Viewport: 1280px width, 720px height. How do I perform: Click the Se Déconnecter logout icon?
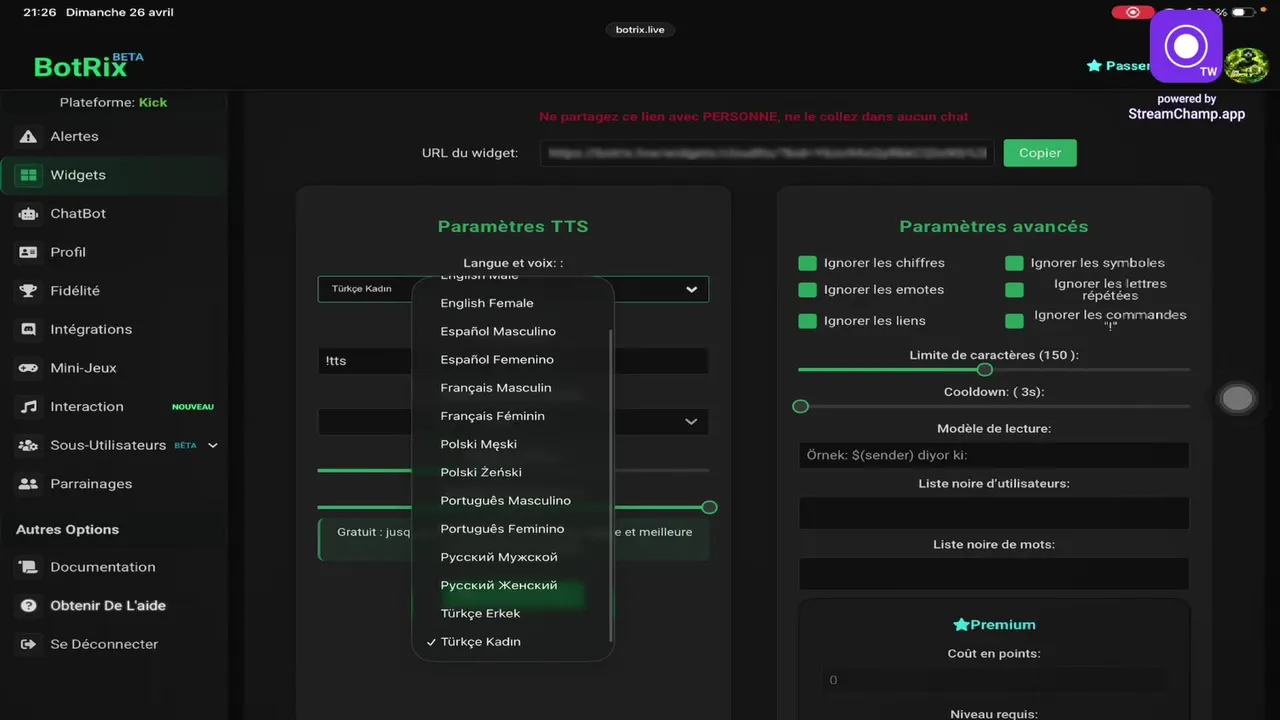pos(29,644)
